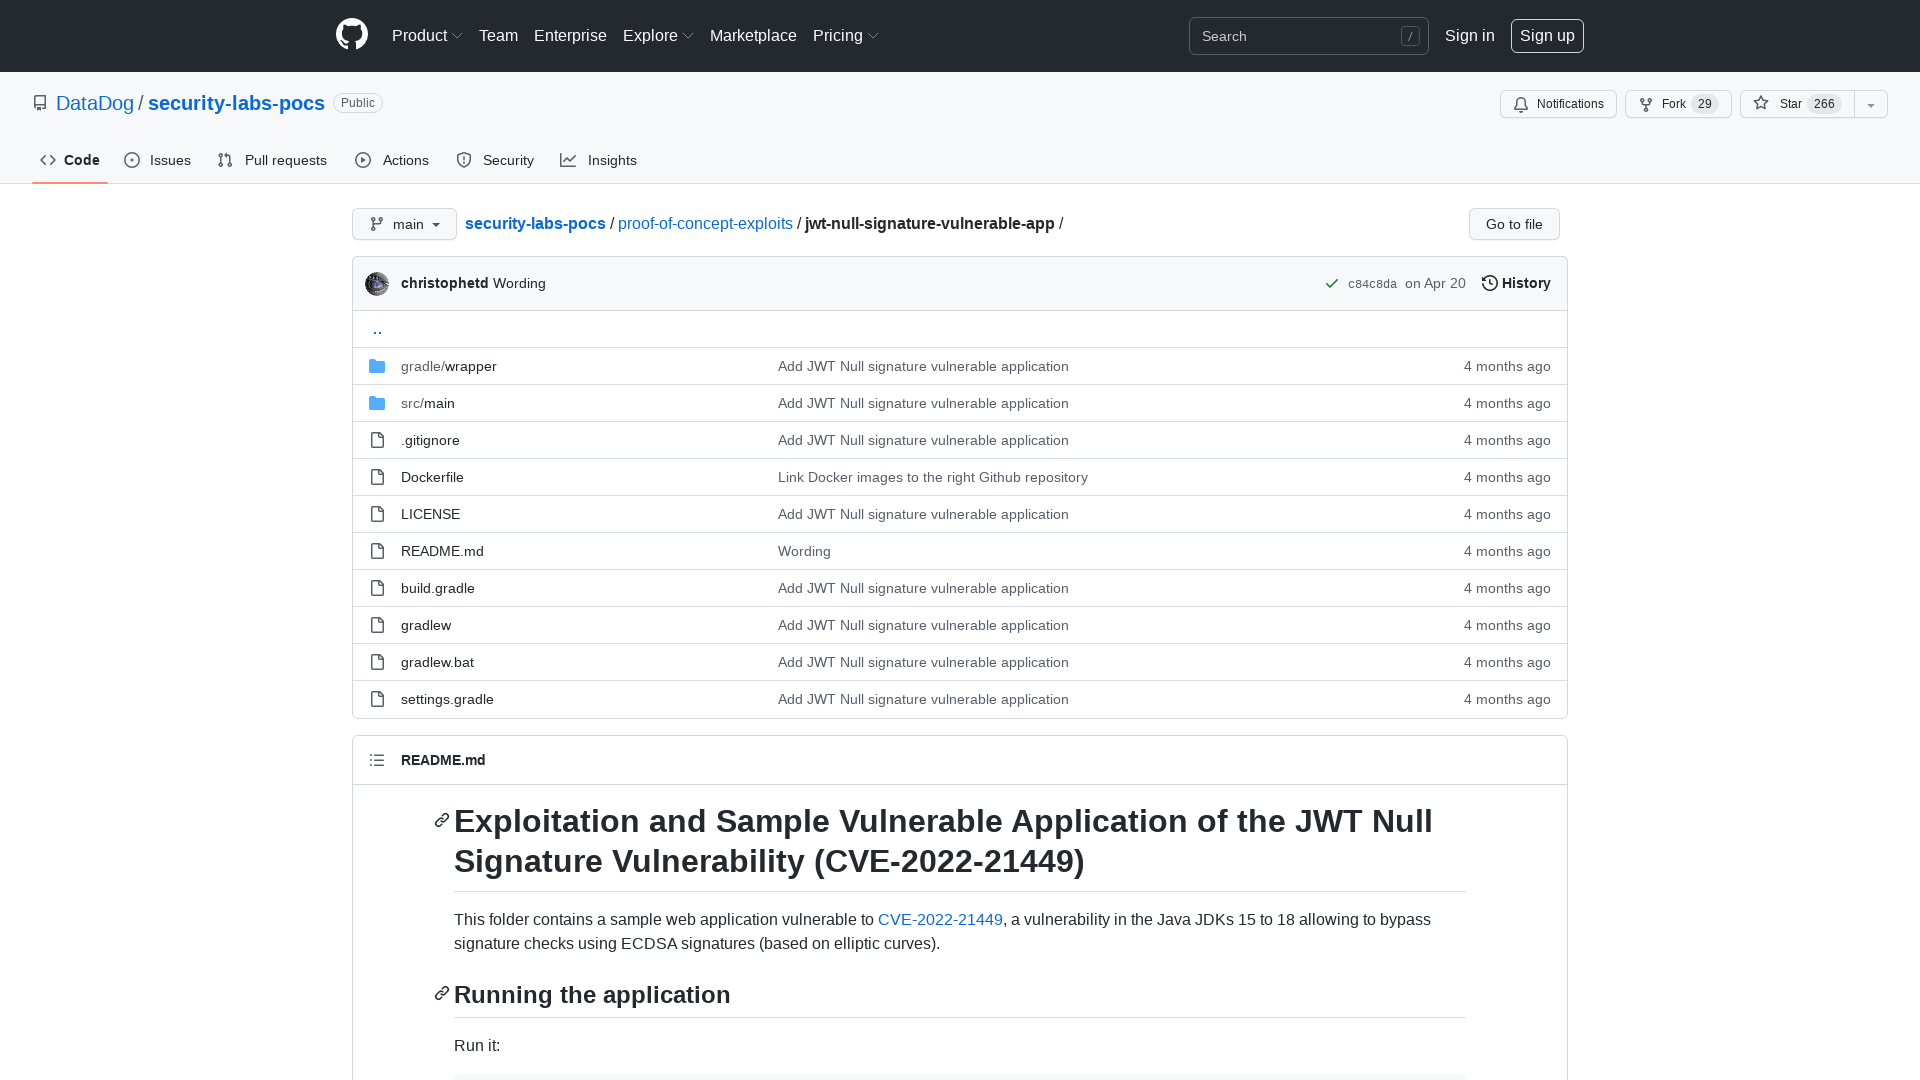Click the file icon next to README.md row
Viewport: 1920px width, 1080px height.
(377, 551)
